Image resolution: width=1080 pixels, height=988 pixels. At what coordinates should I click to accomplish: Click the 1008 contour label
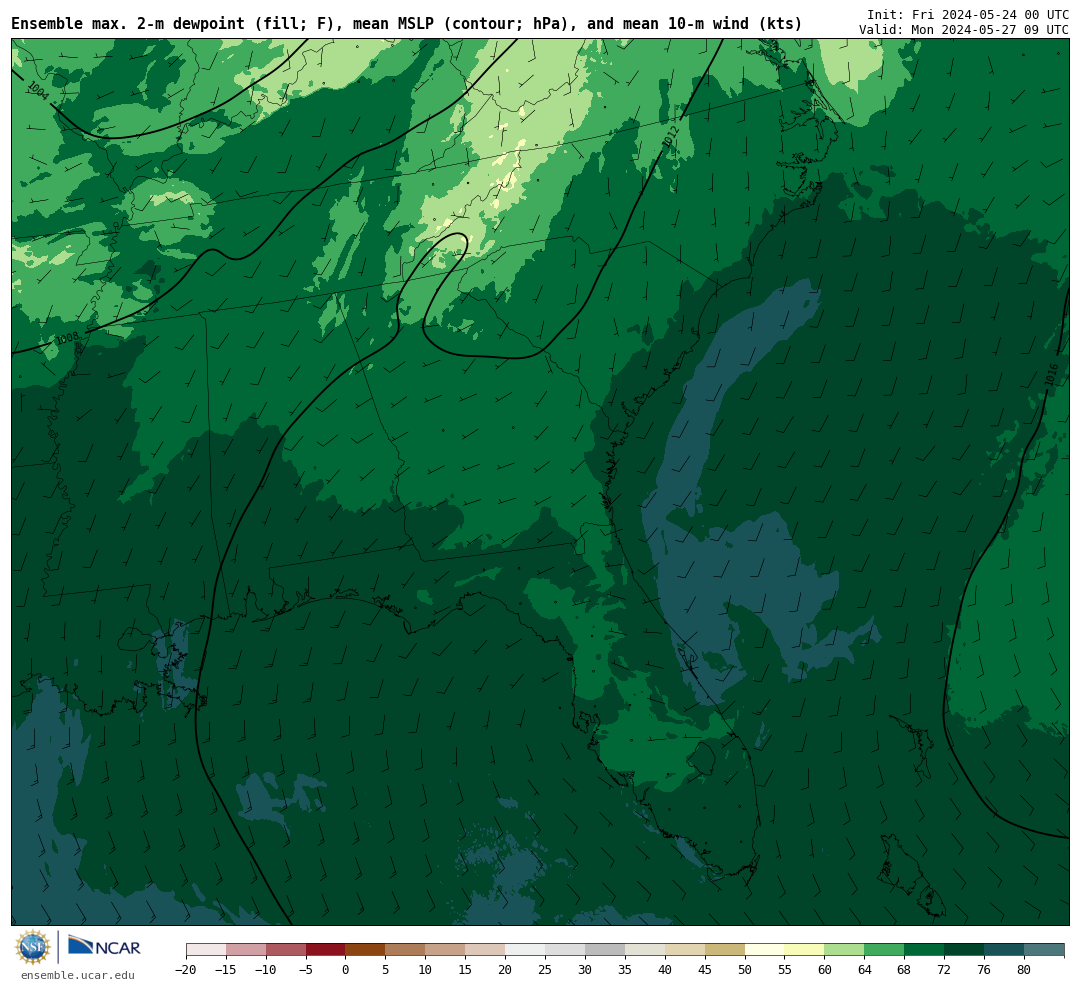(x=68, y=338)
